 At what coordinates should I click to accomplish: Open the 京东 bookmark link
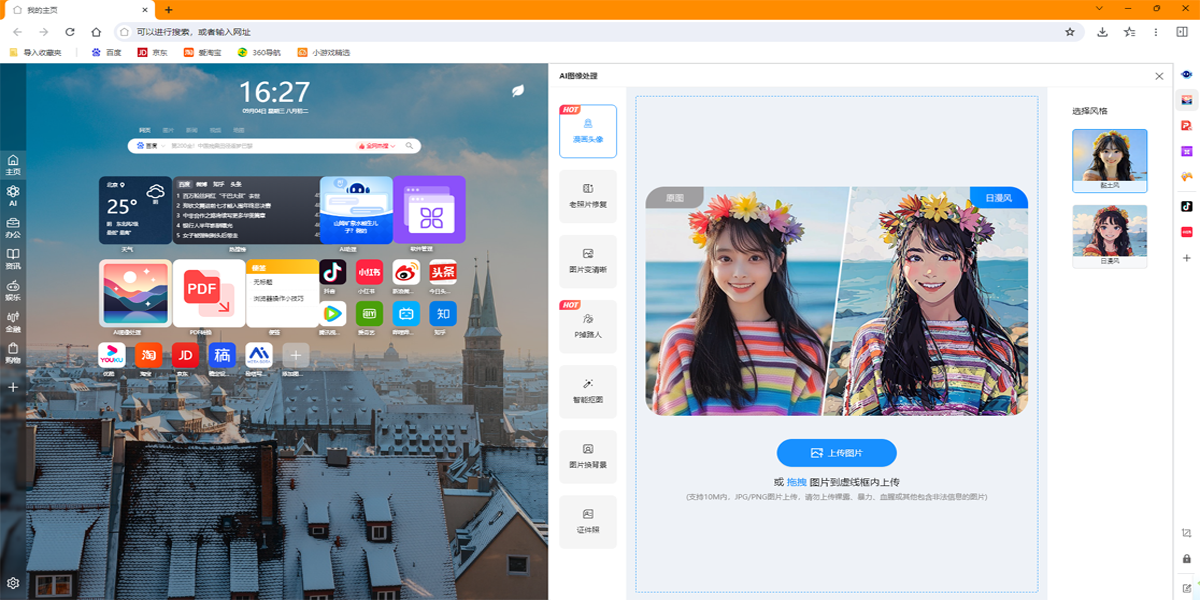click(x=152, y=52)
